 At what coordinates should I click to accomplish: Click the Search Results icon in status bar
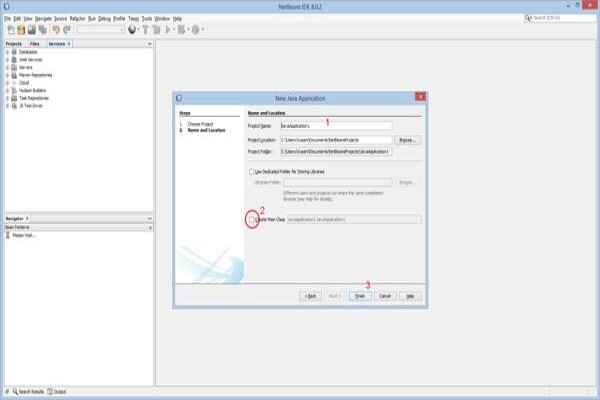(x=15, y=392)
